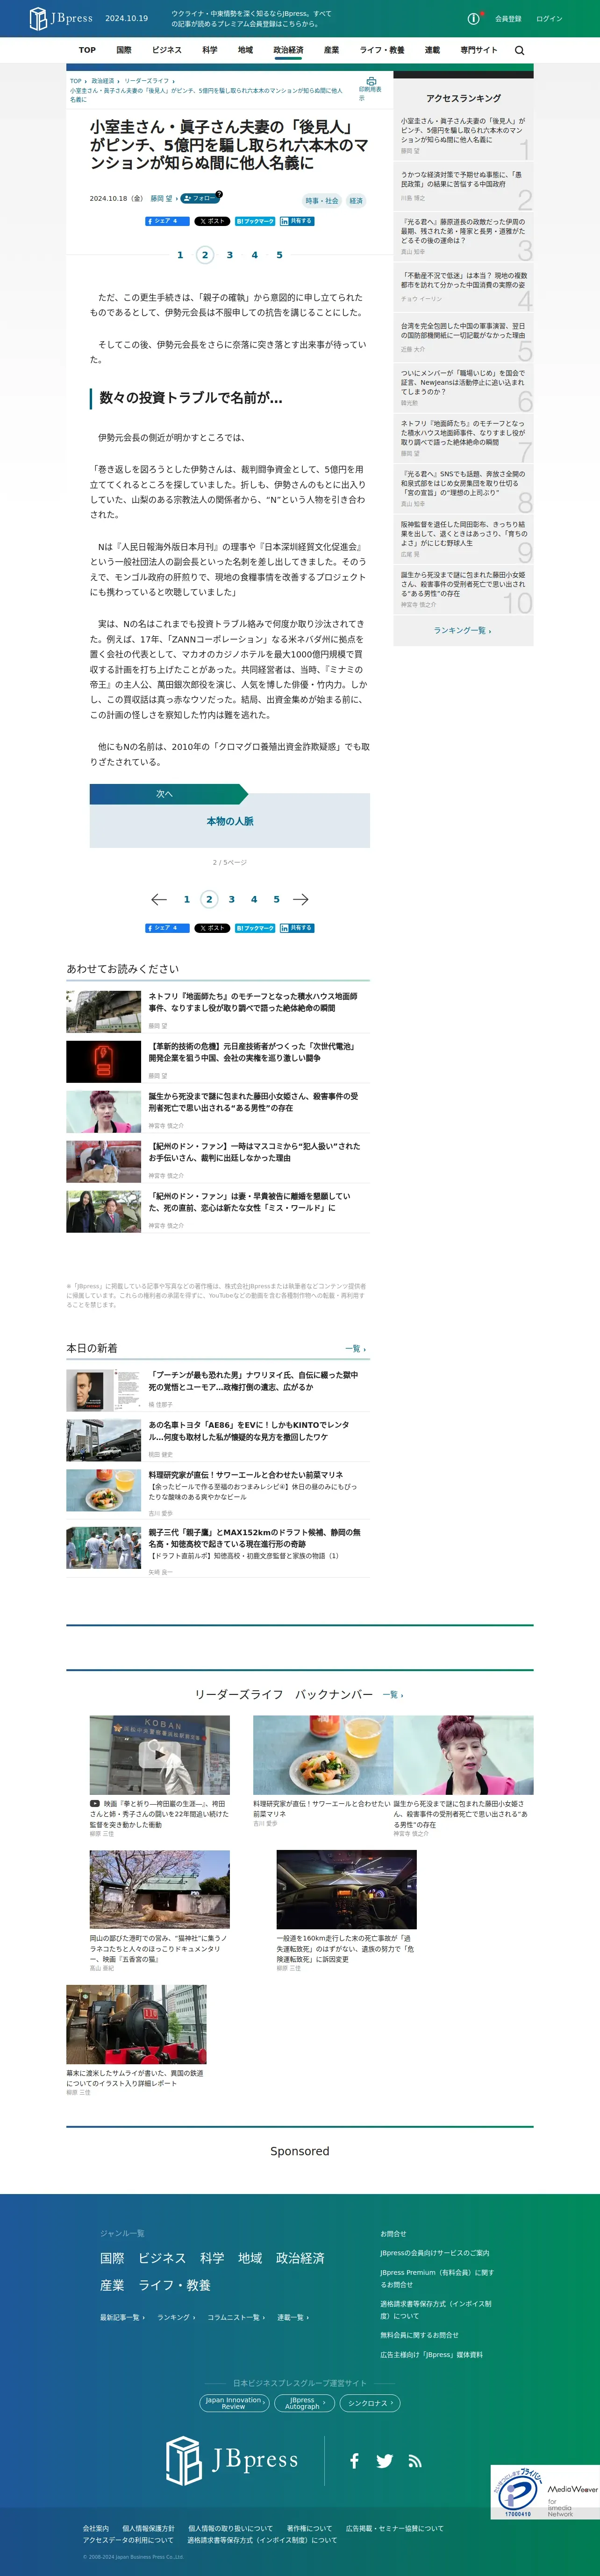Image resolution: width=600 pixels, height=2576 pixels.
Task: Open ranking item 9 about 阪神監督
Action: coord(463,539)
